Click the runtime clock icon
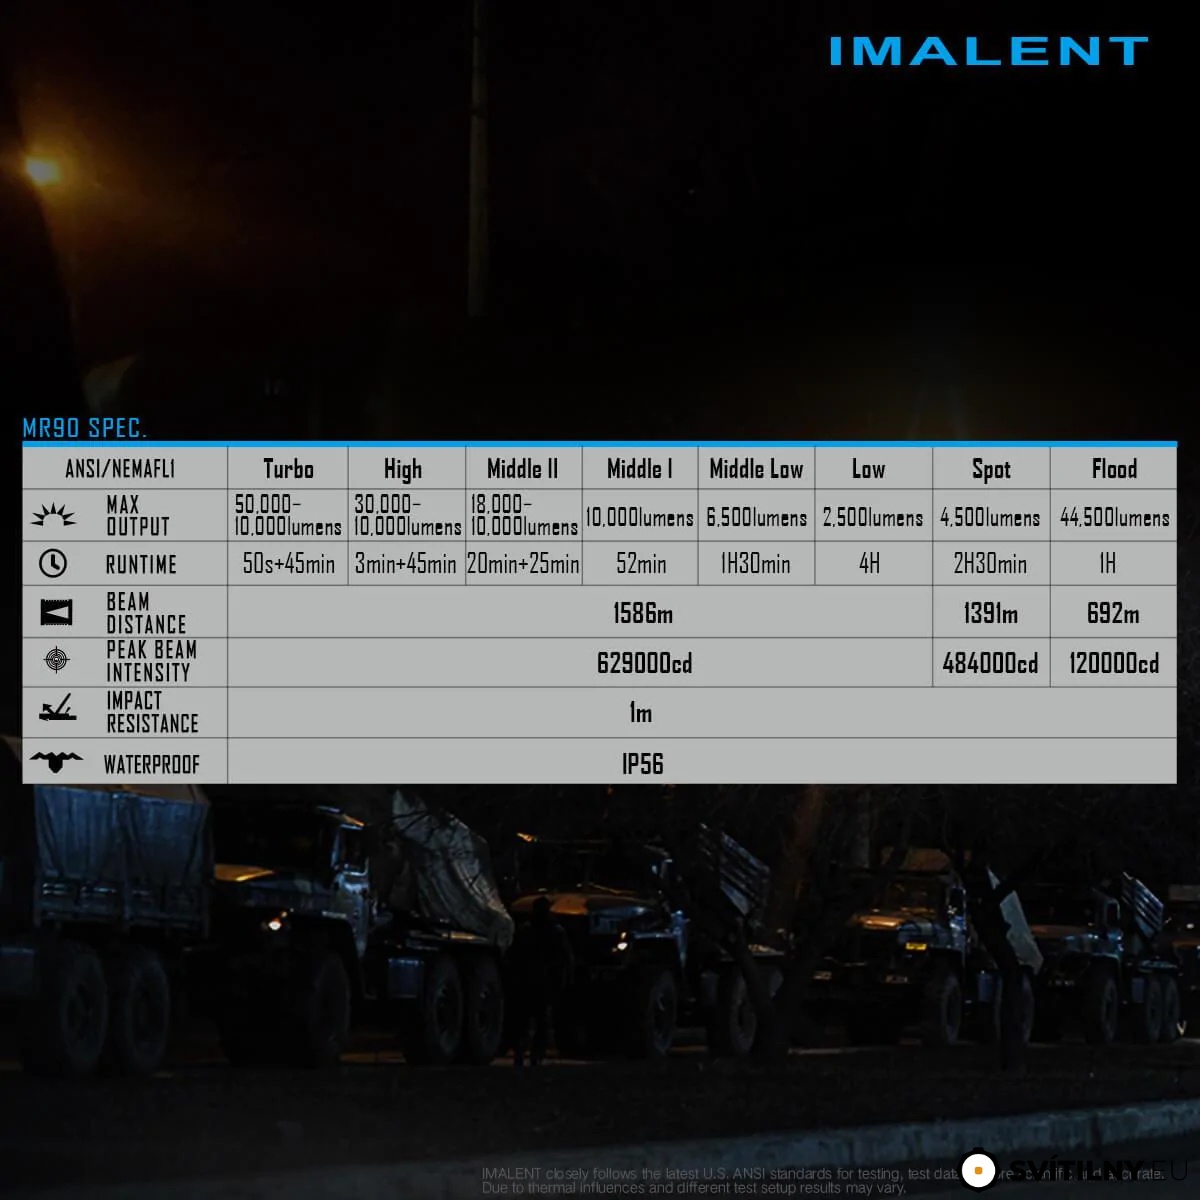 pos(53,564)
